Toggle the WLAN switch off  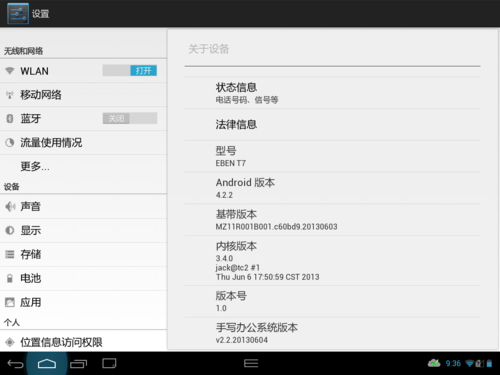[x=130, y=71]
